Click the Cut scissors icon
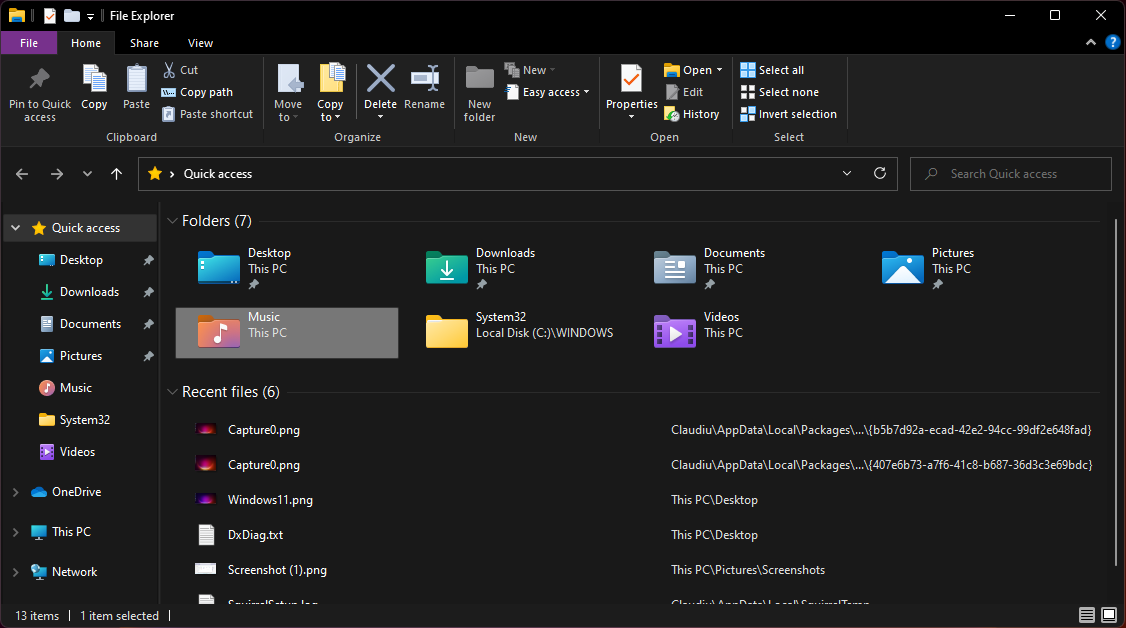This screenshot has height=628, width=1126. tap(169, 70)
